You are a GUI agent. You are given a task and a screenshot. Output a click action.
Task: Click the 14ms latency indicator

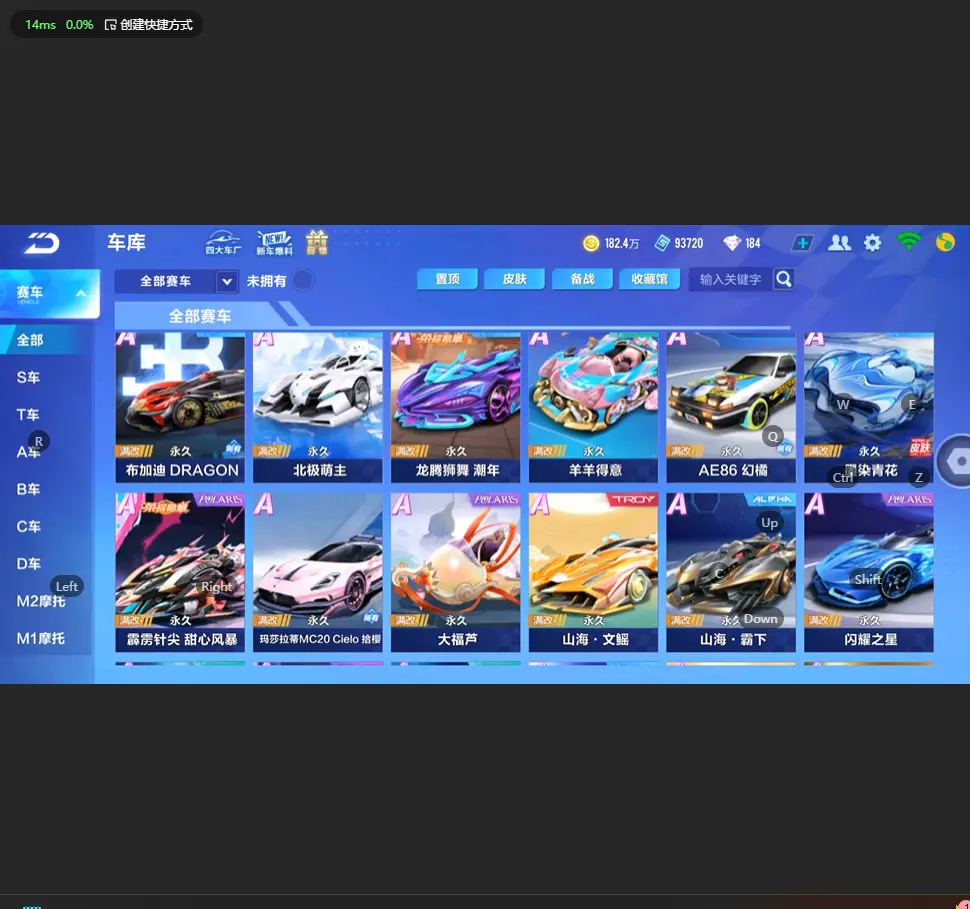pos(40,25)
